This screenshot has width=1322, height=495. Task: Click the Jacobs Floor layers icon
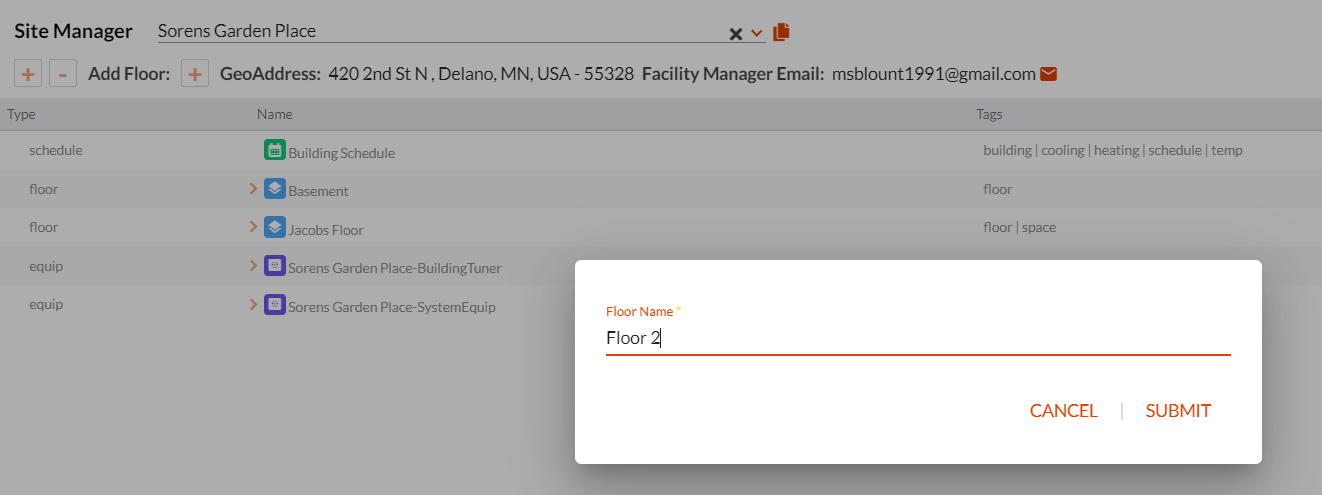(x=275, y=227)
